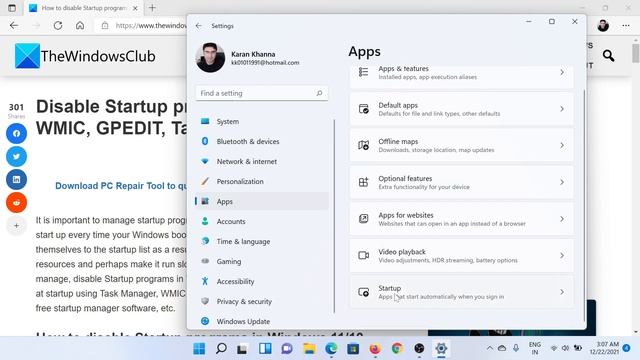Share article on Facebook
This screenshot has width=640, height=360.
click(16, 133)
